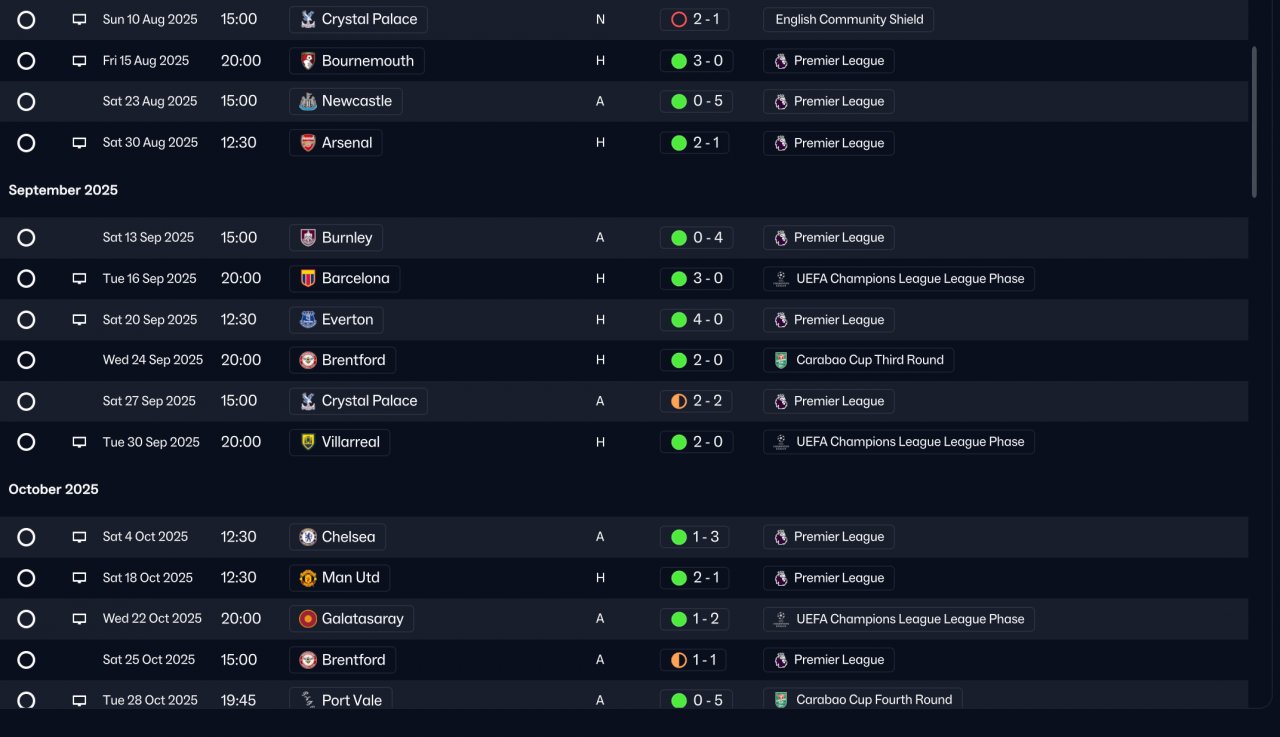Screen dimensions: 1280x737
Task: Click the October 2025 month header
Action: pos(54,489)
